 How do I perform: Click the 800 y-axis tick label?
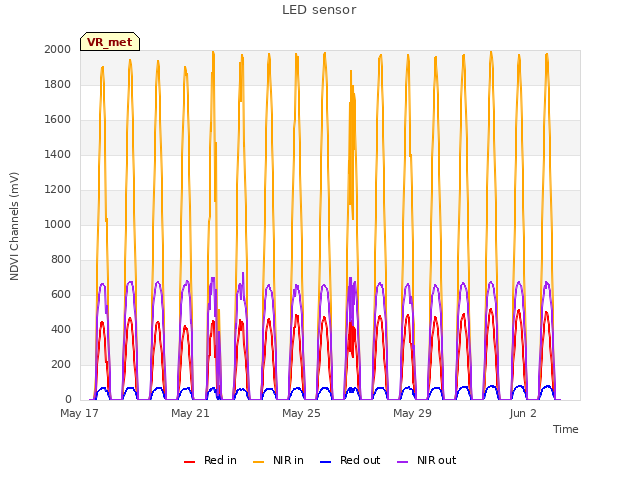[61, 260]
